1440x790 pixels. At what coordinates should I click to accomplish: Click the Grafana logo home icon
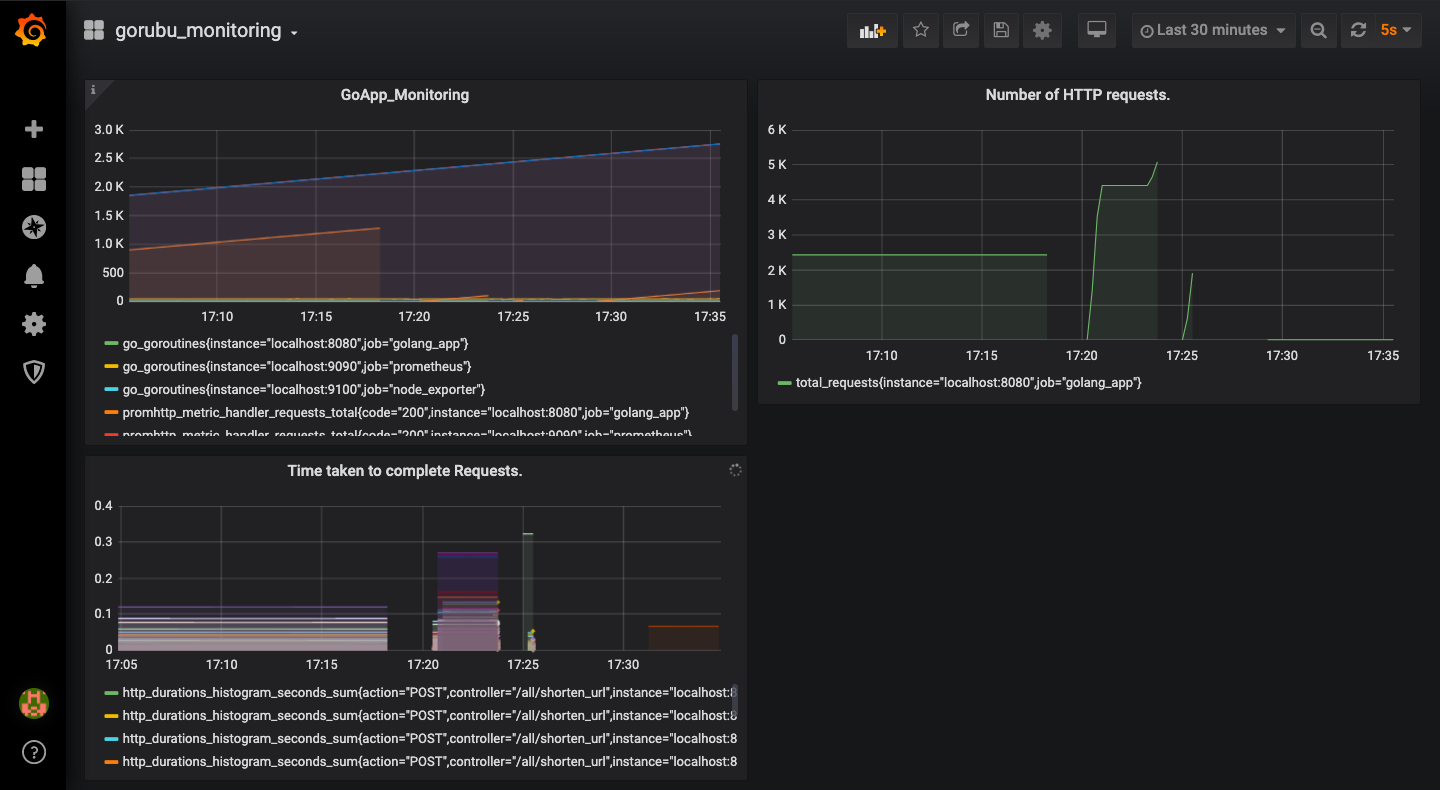[32, 30]
